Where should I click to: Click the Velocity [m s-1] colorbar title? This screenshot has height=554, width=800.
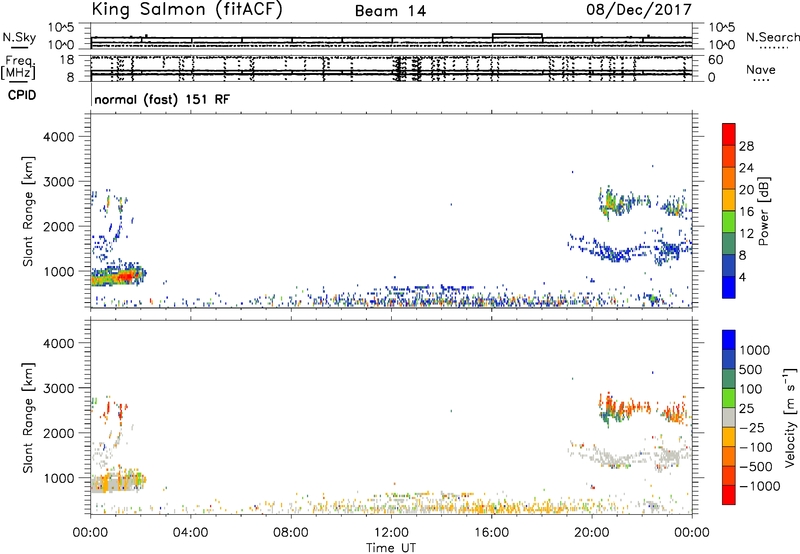click(x=790, y=417)
